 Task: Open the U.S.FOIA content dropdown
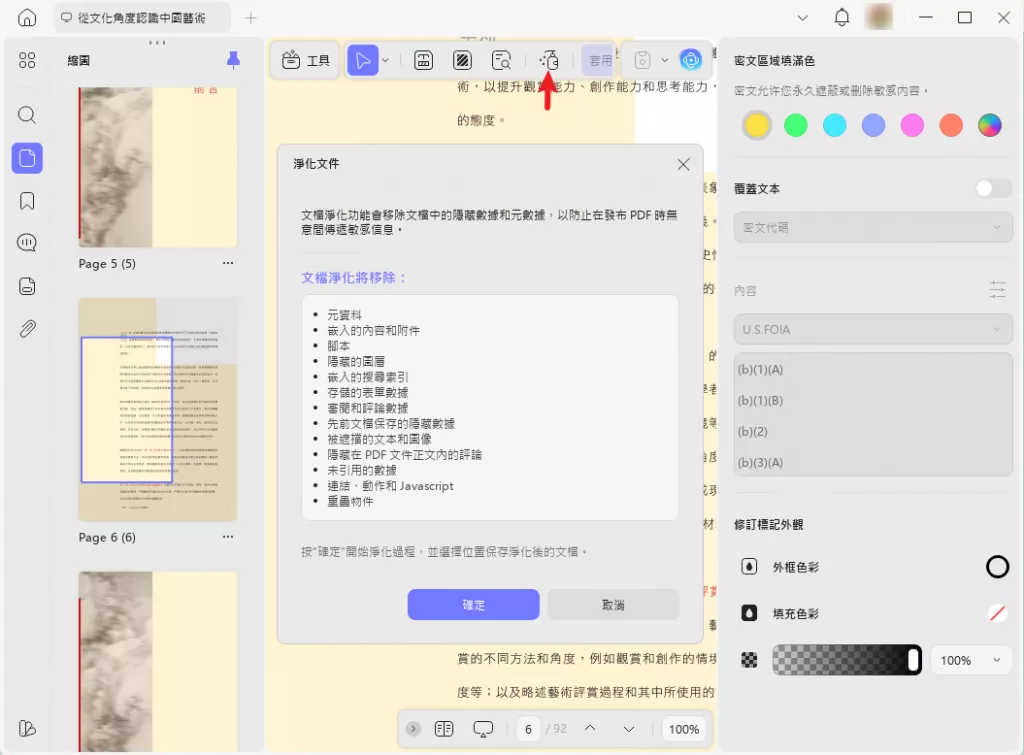872,329
